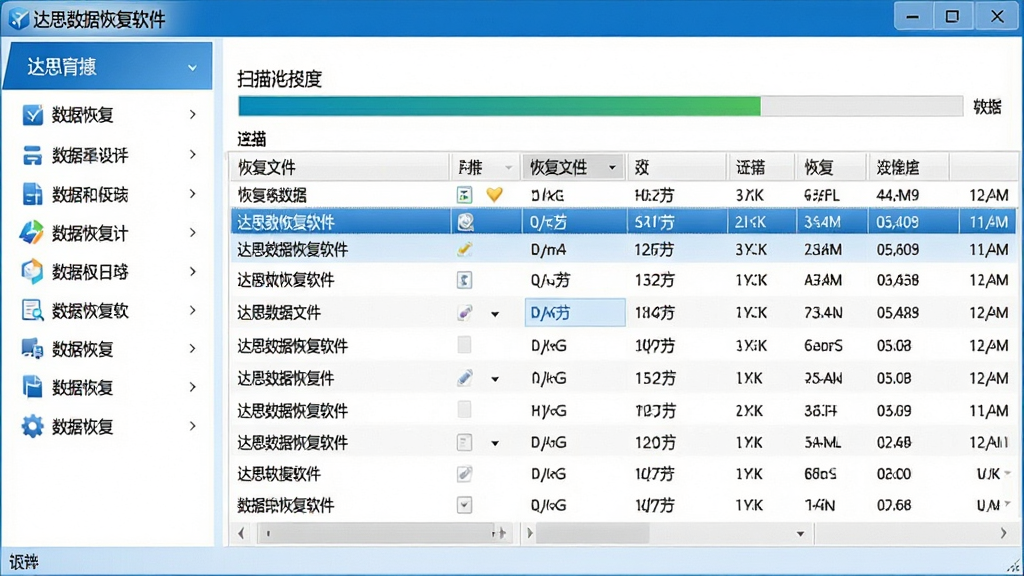Click the 达思数据文件 row name
The width and height of the screenshot is (1024, 576).
(x=279, y=313)
